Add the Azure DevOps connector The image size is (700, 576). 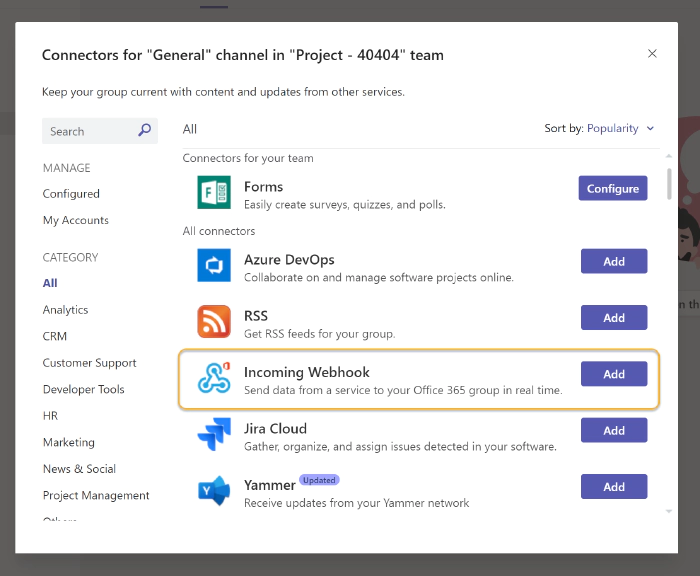tap(614, 261)
